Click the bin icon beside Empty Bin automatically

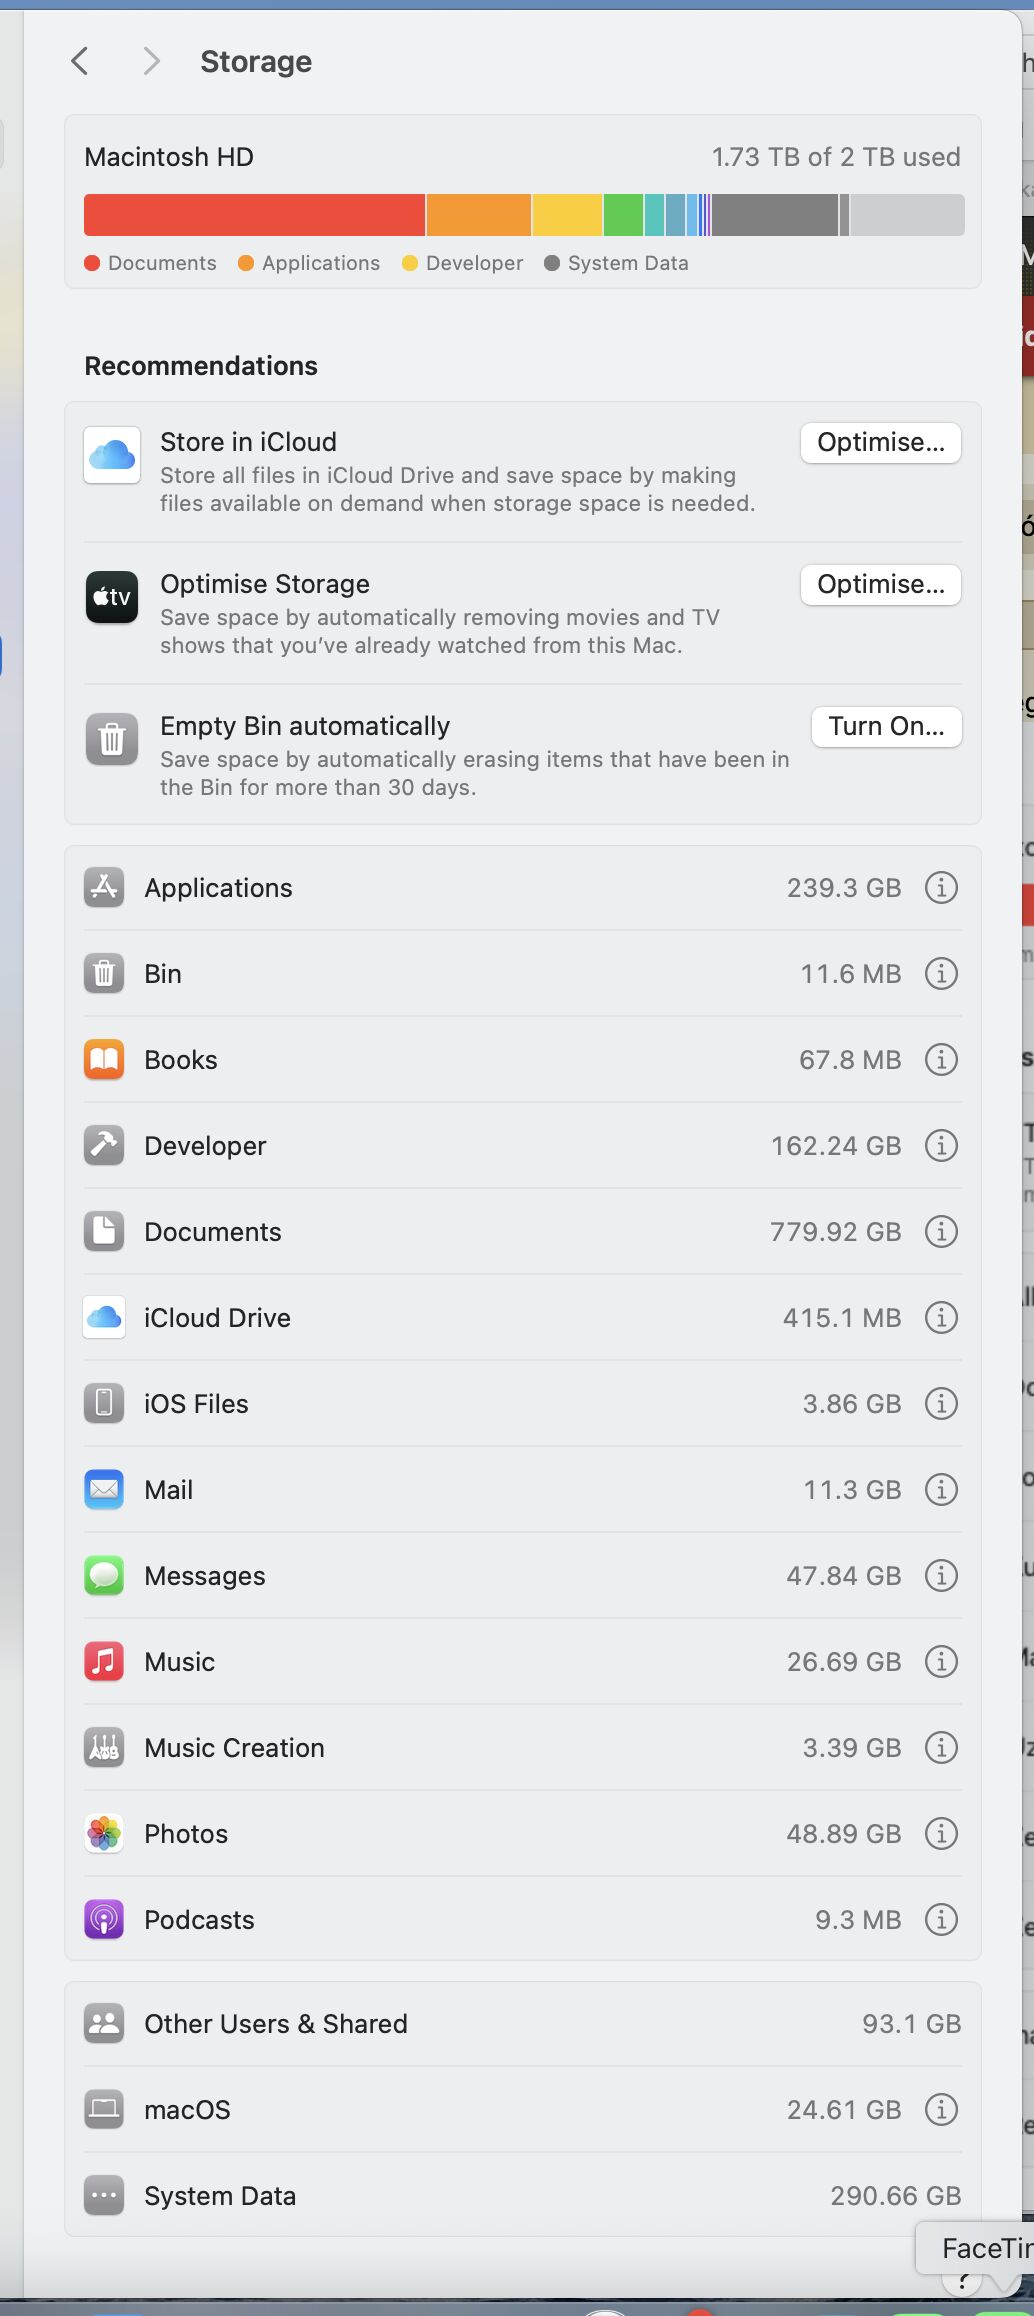pyautogui.click(x=112, y=739)
